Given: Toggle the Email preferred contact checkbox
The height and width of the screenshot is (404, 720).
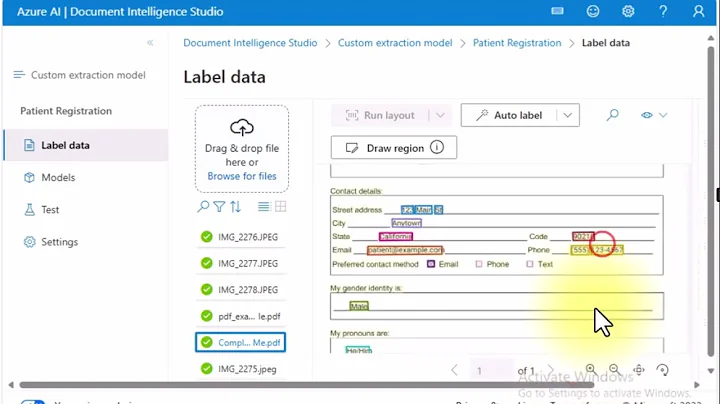Looking at the screenshot, I should click(431, 264).
